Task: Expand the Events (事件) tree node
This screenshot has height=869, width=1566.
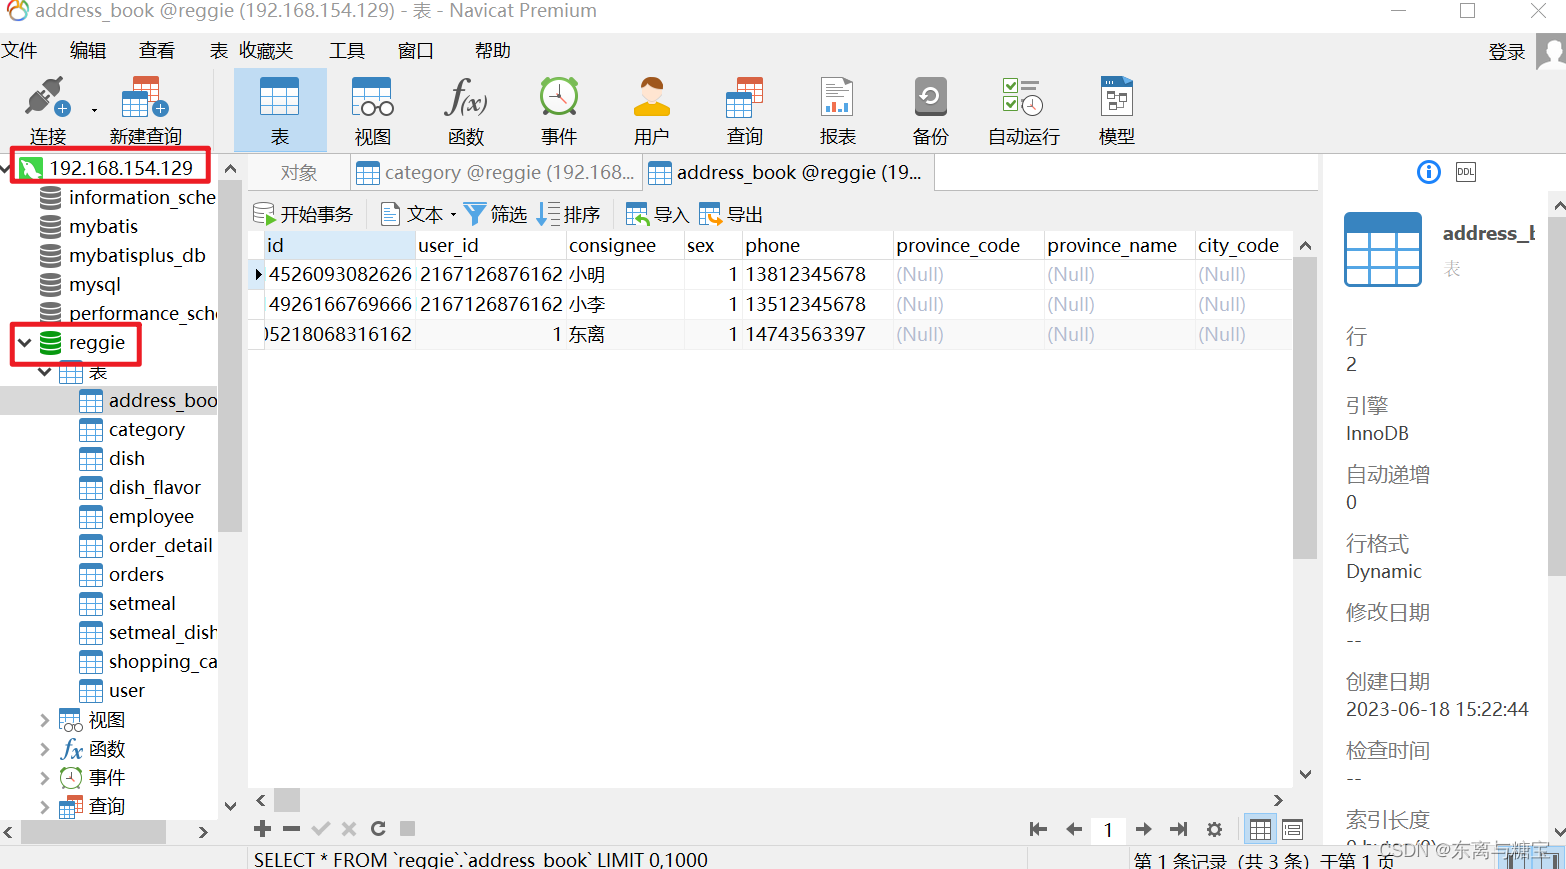Action: (44, 777)
